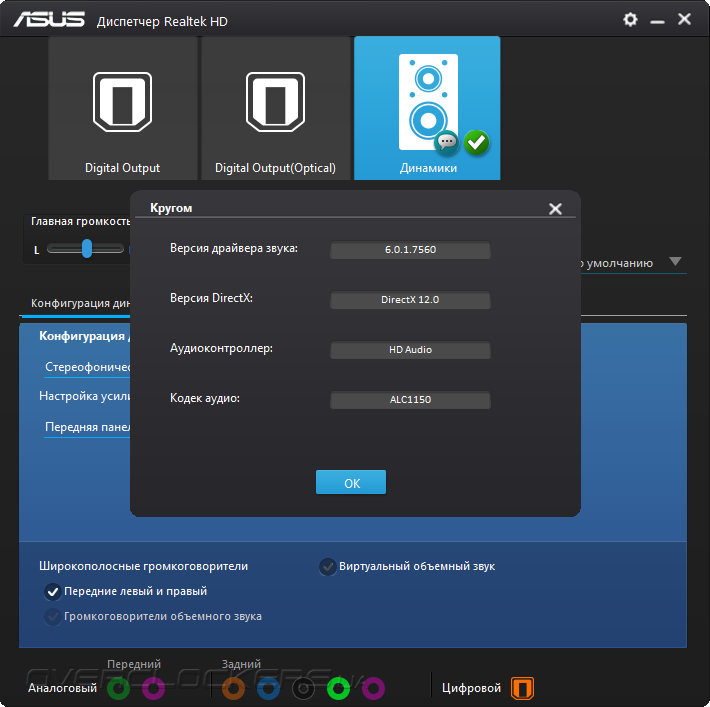Click the Цифровой label
The image size is (710, 707).
(x=471, y=688)
